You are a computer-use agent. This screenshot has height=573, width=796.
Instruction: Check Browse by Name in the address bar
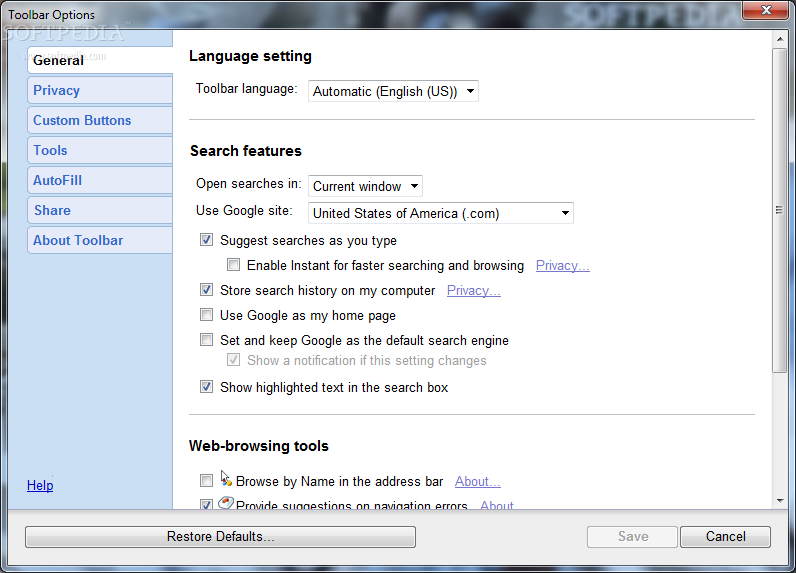206,480
